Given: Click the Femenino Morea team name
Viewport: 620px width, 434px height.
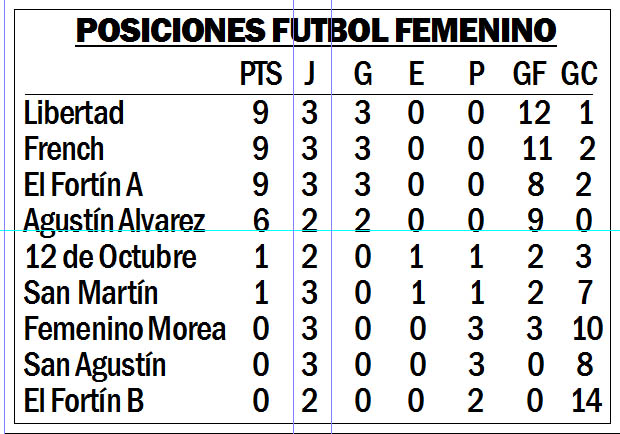Looking at the screenshot, I should point(125,329).
